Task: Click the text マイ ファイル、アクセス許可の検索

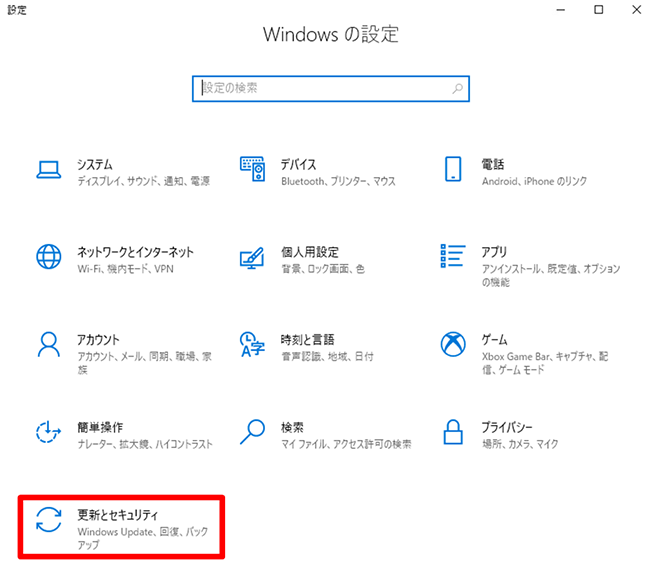Action: pos(346,444)
